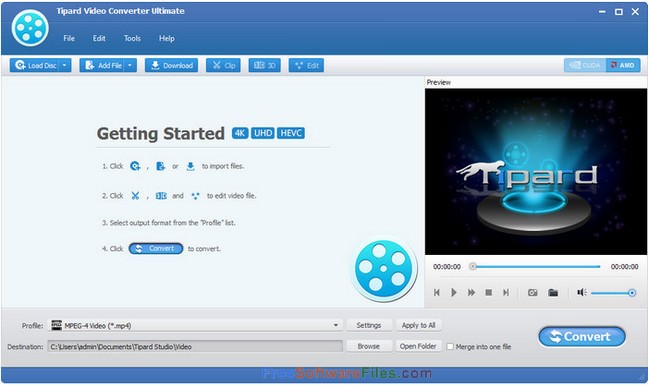Click download icon in Getting Started step 1
The width and height of the screenshot is (649, 388).
pos(190,166)
